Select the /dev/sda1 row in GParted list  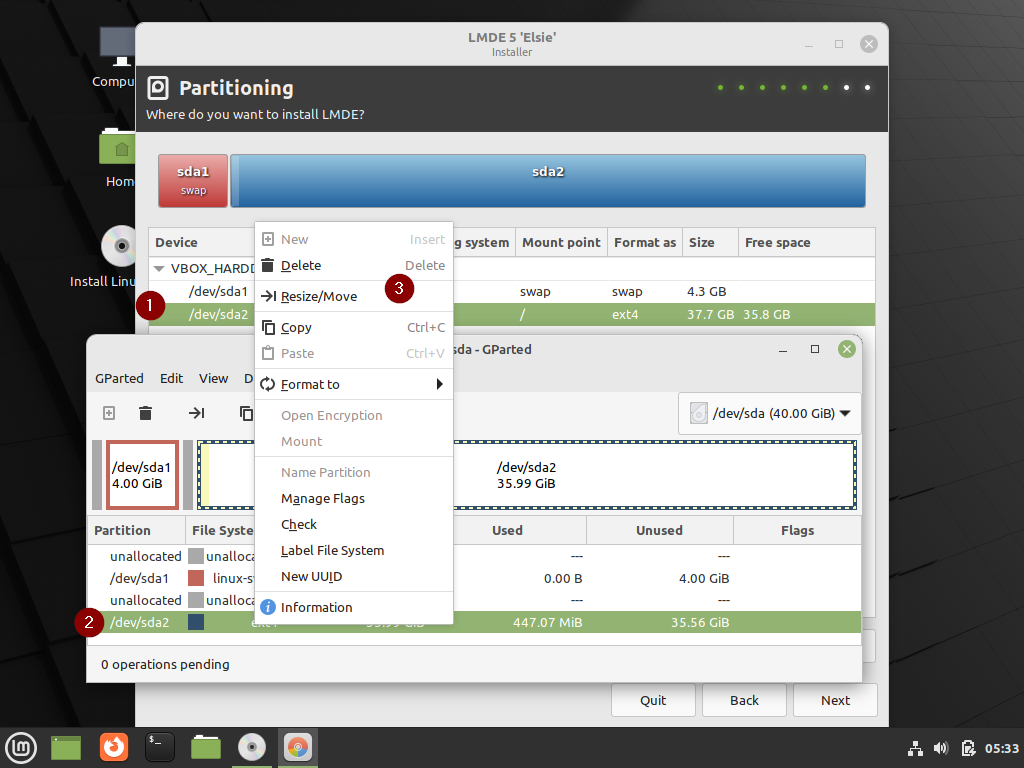tap(474, 579)
